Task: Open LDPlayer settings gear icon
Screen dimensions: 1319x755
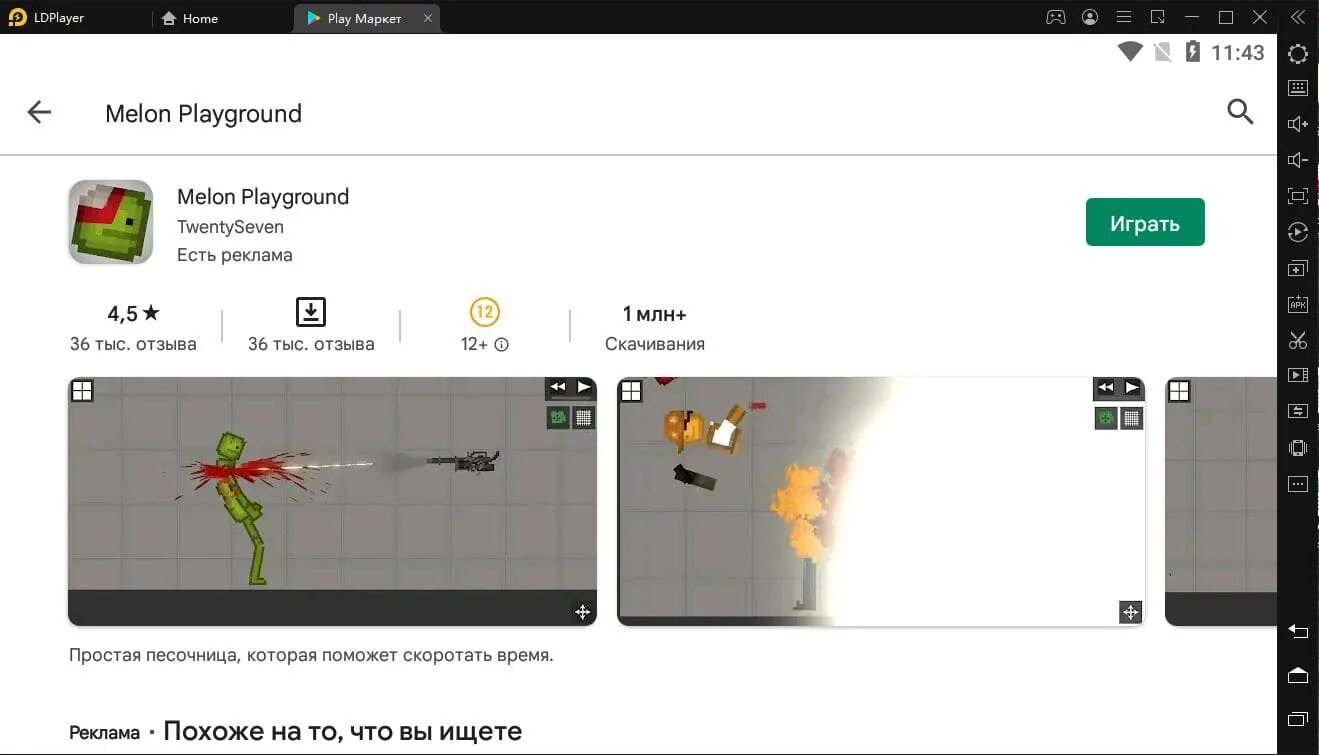Action: click(1298, 54)
